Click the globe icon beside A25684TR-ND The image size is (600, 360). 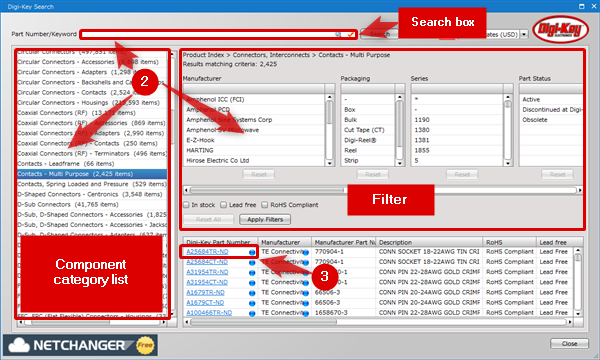click(x=252, y=252)
